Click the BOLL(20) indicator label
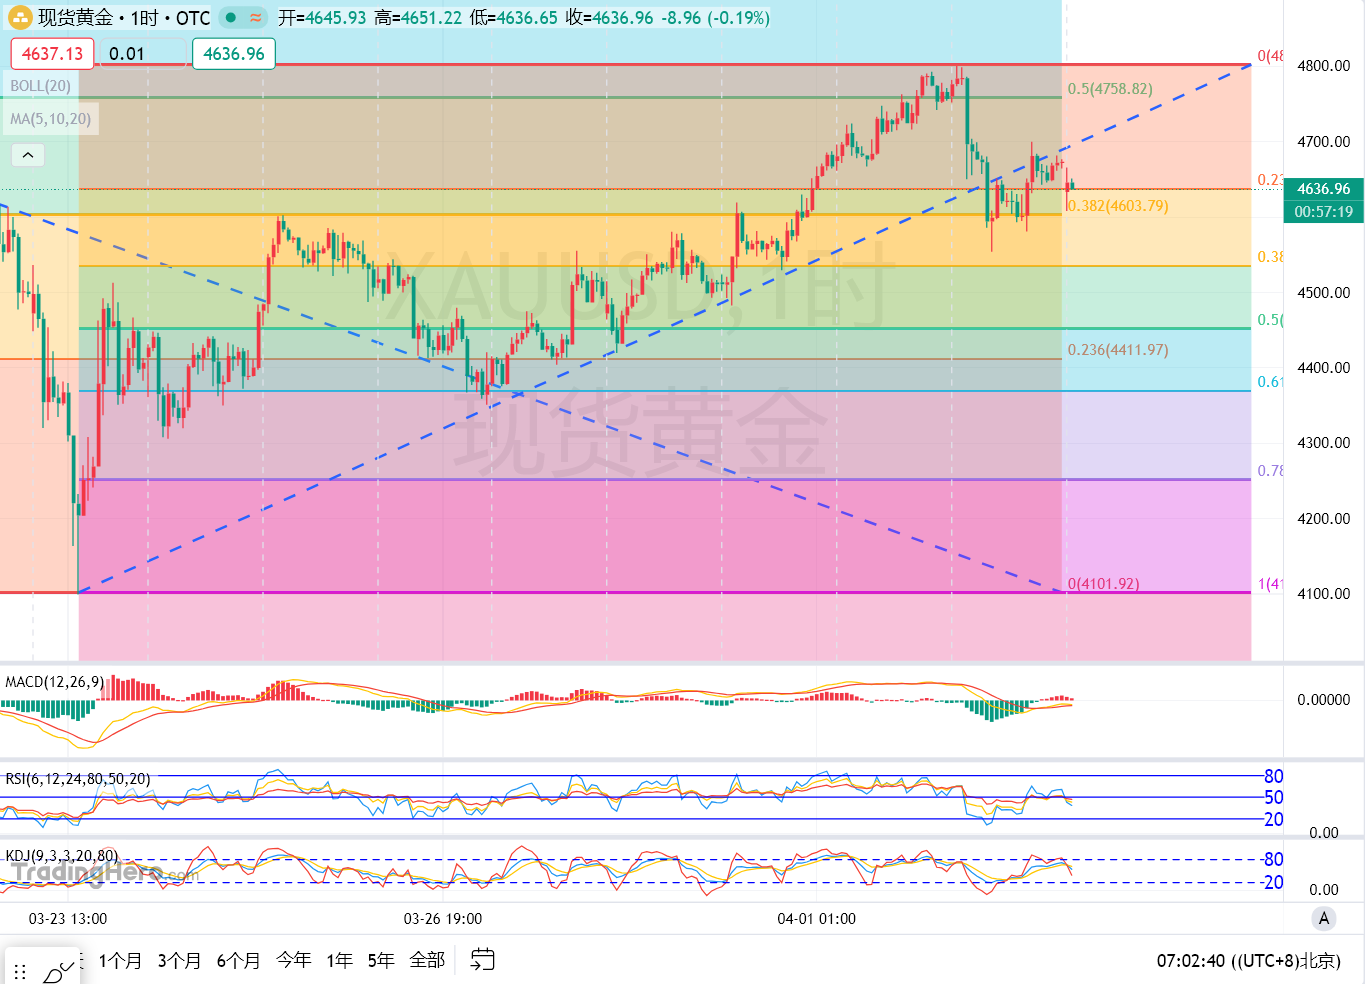 coord(41,86)
